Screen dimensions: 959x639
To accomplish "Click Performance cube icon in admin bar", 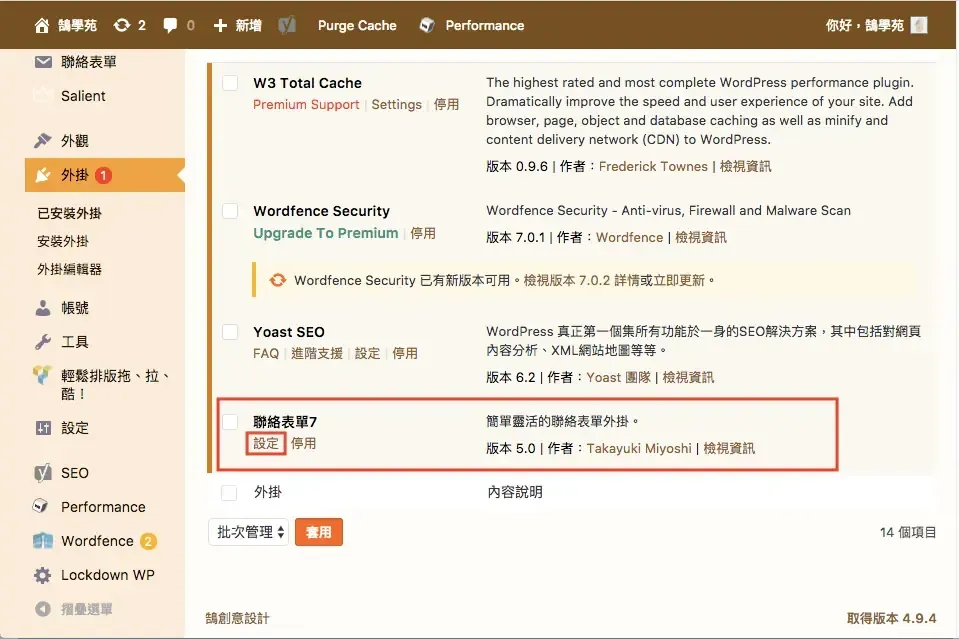I will [x=427, y=25].
